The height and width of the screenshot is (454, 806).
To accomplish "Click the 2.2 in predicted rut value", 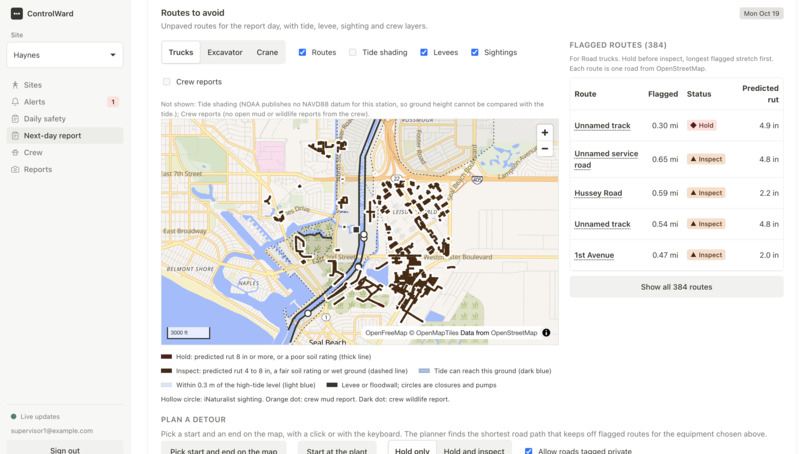I will tap(768, 193).
